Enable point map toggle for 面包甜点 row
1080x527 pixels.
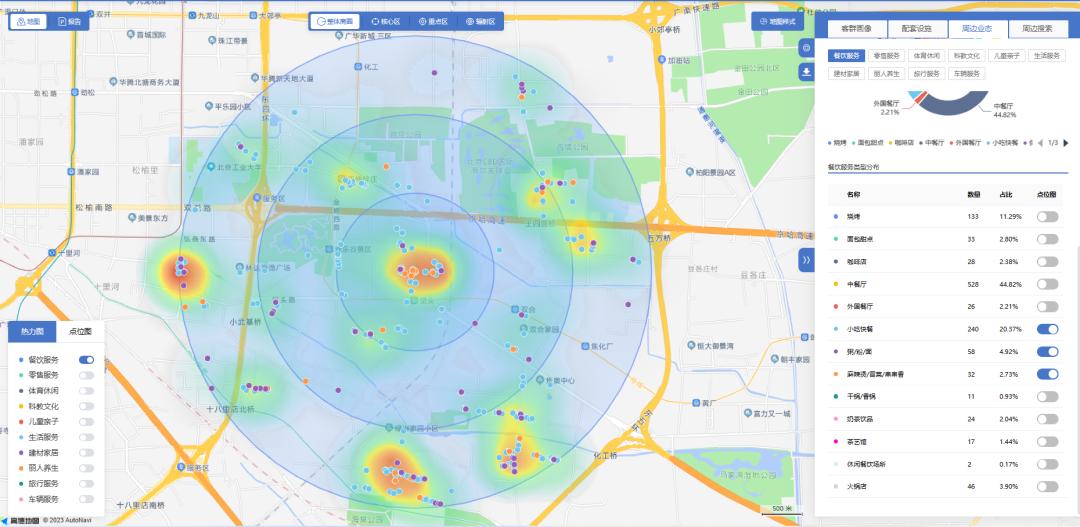click(x=1048, y=239)
